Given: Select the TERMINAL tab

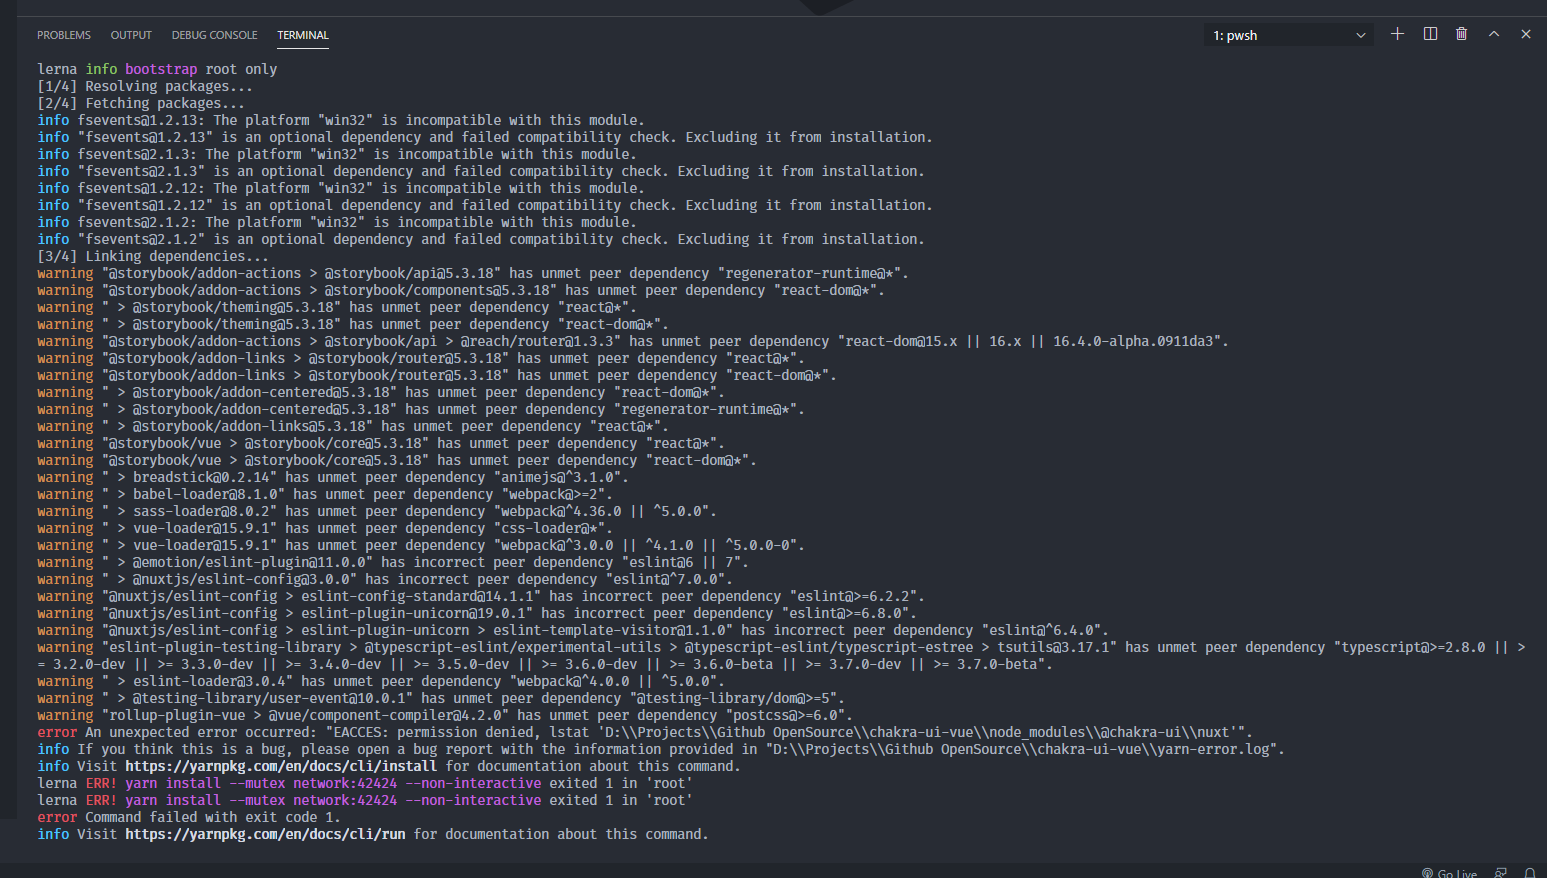Looking at the screenshot, I should pos(303,34).
